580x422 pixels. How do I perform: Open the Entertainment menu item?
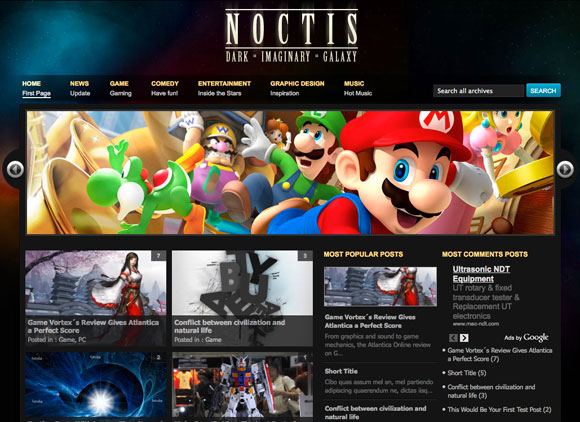[x=224, y=88]
